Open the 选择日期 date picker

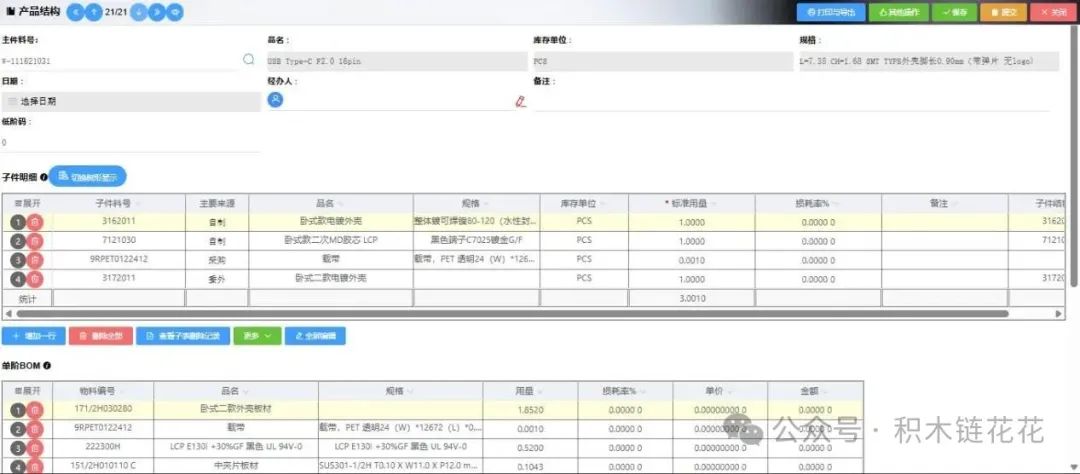130,101
